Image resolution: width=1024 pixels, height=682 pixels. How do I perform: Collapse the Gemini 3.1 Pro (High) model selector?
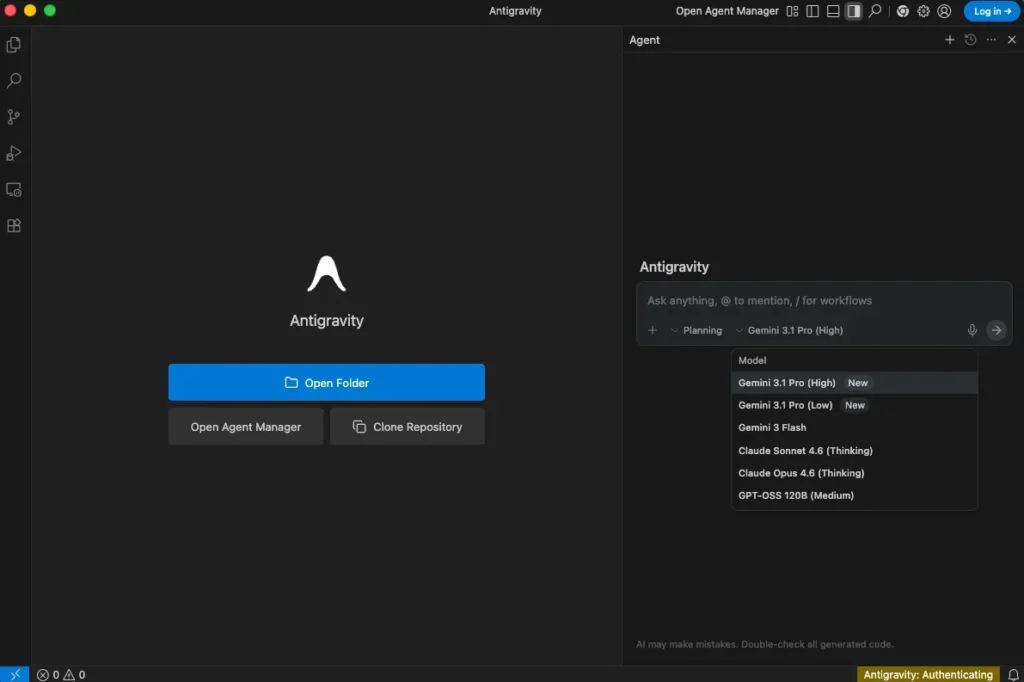(789, 330)
